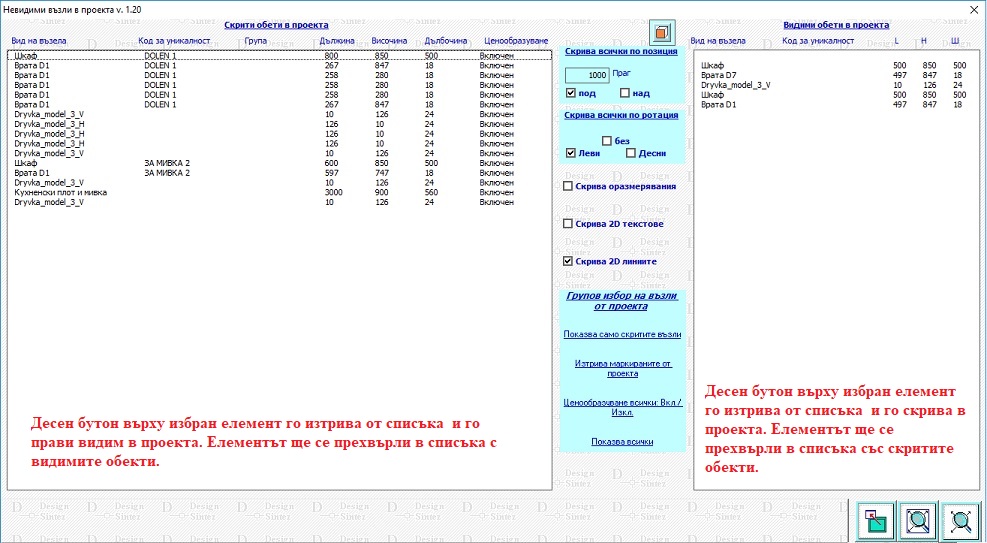
Task: Click the 'Скрити обети в проекта' heading
Action: [276, 25]
